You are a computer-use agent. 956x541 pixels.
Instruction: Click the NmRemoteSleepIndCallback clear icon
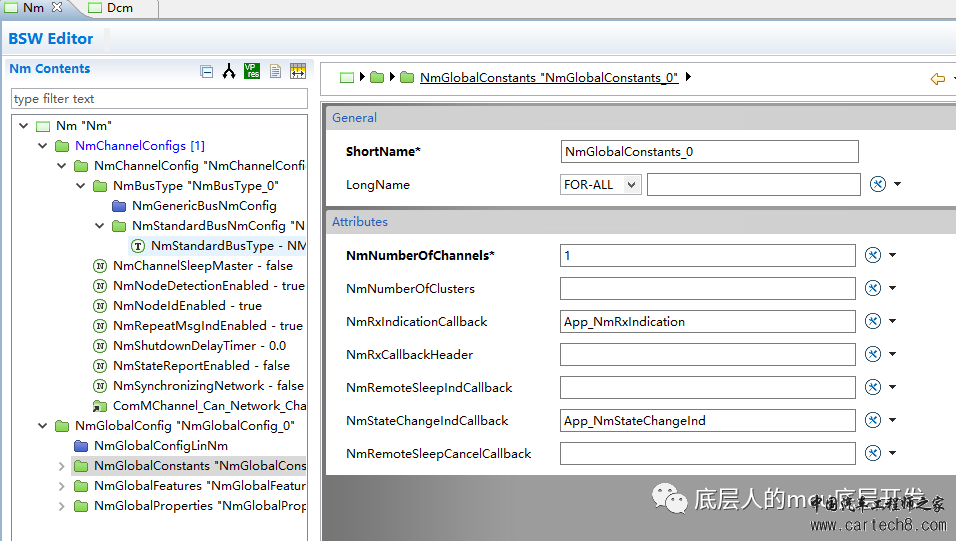[x=873, y=387]
